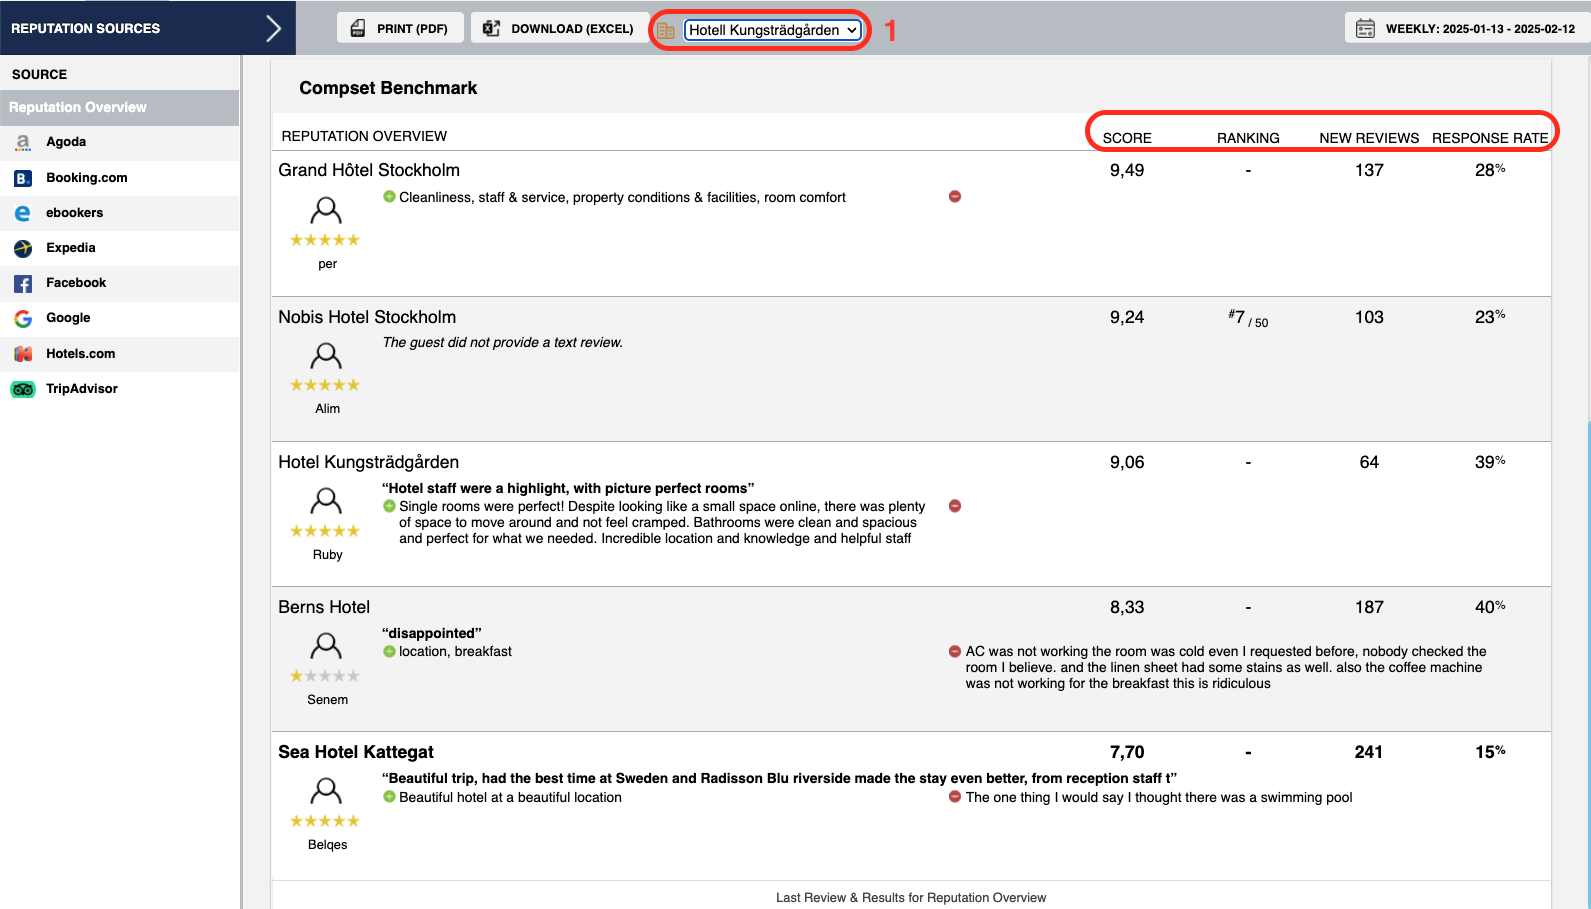Image resolution: width=1591 pixels, height=909 pixels.
Task: Select Expedia source
Action: click(x=119, y=248)
